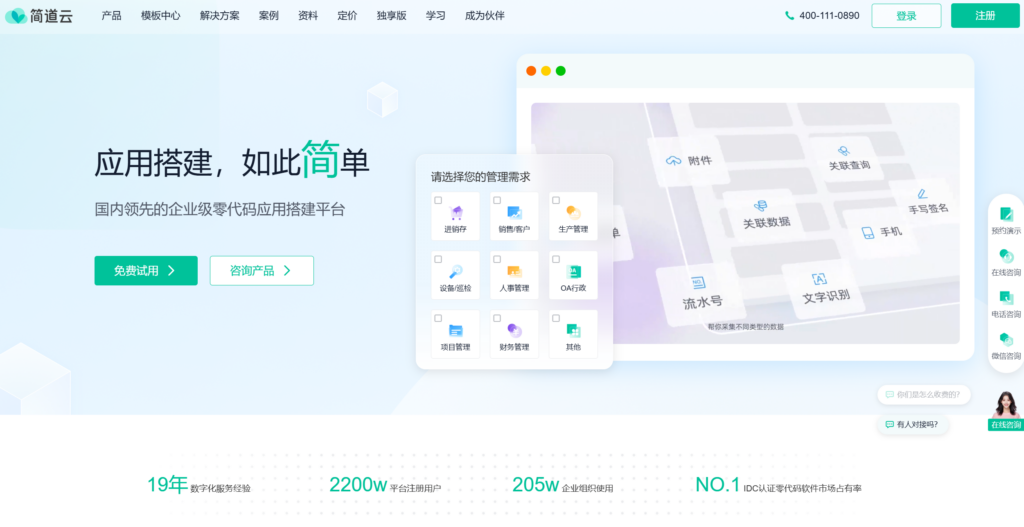Click the arrow chevron on 免费试用
The image size is (1024, 527).
171,270
